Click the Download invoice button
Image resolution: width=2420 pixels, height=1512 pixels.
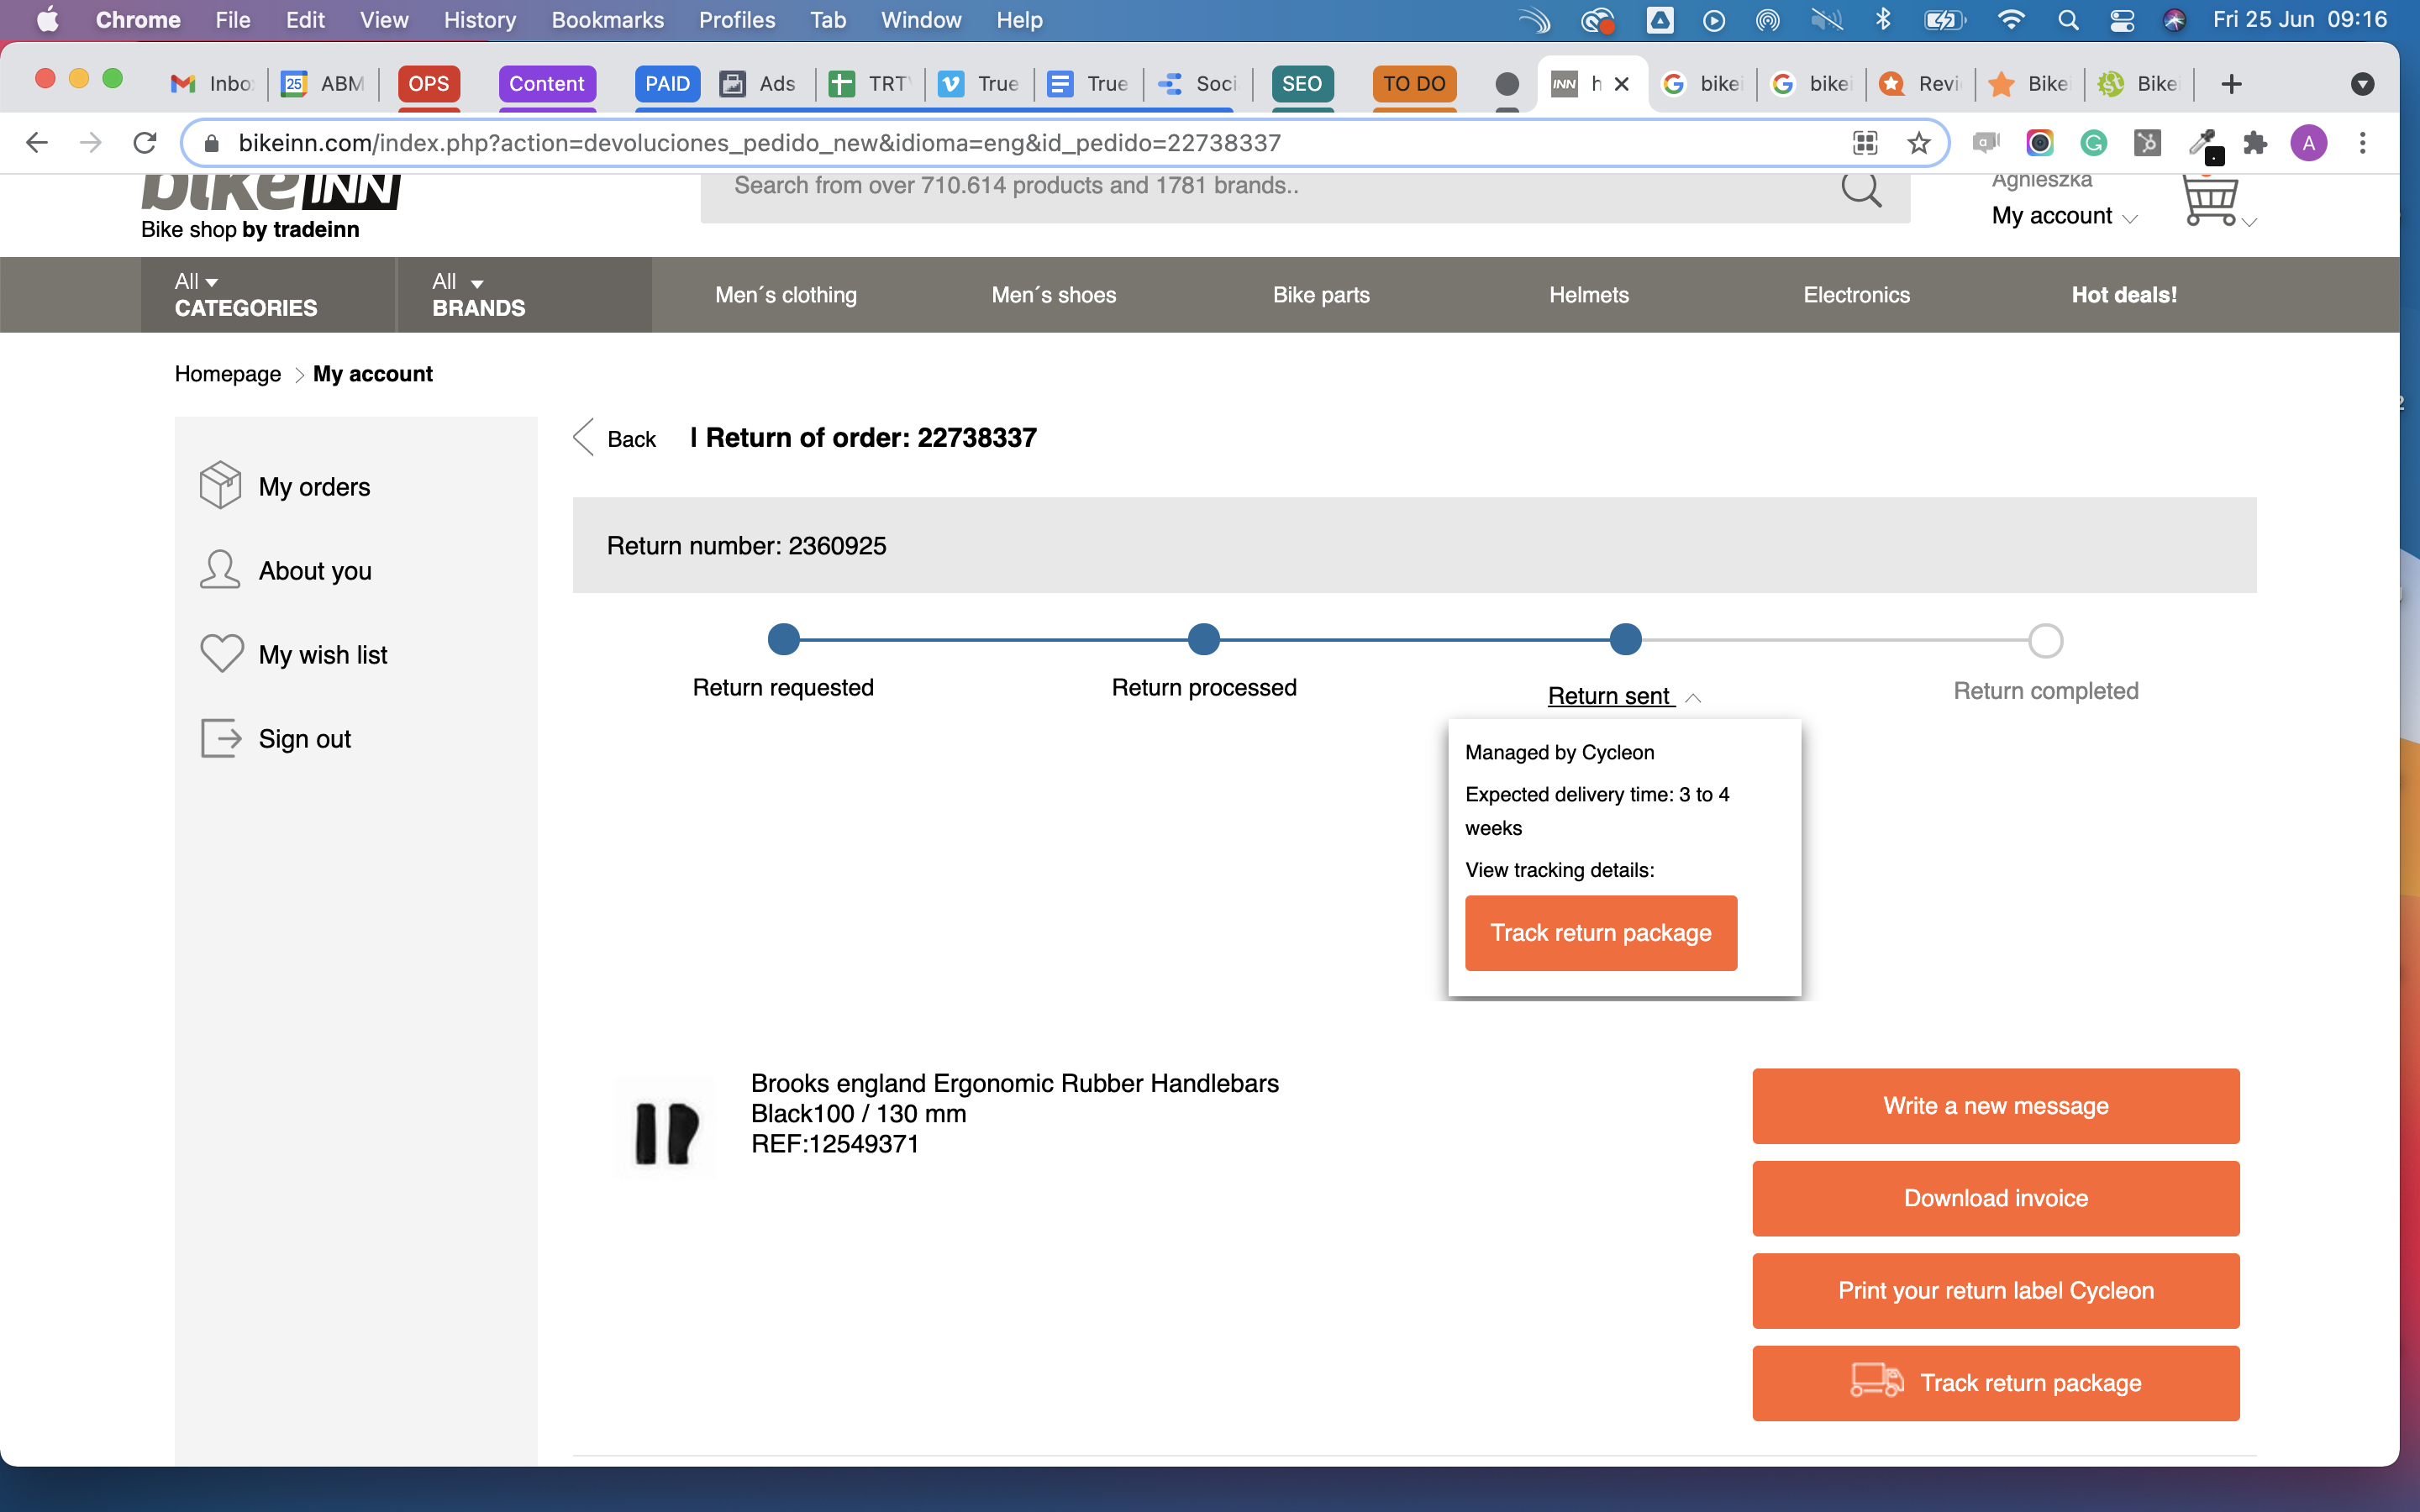(x=1995, y=1198)
